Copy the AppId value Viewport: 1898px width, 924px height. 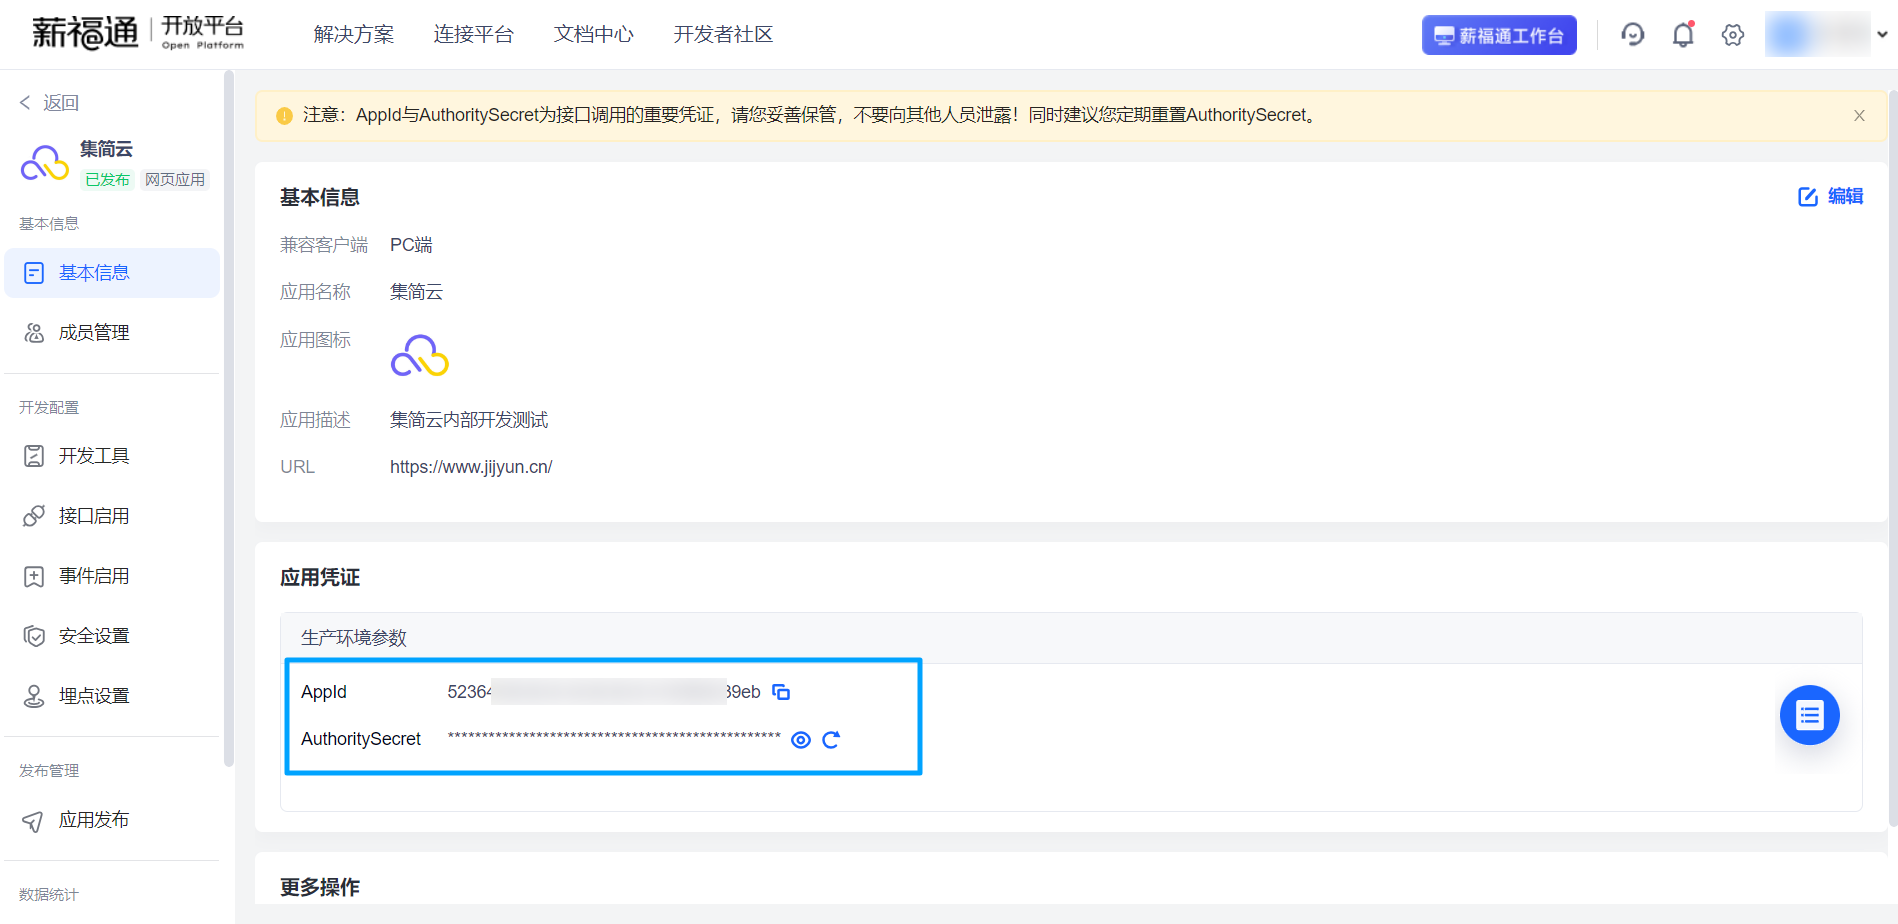click(x=781, y=692)
